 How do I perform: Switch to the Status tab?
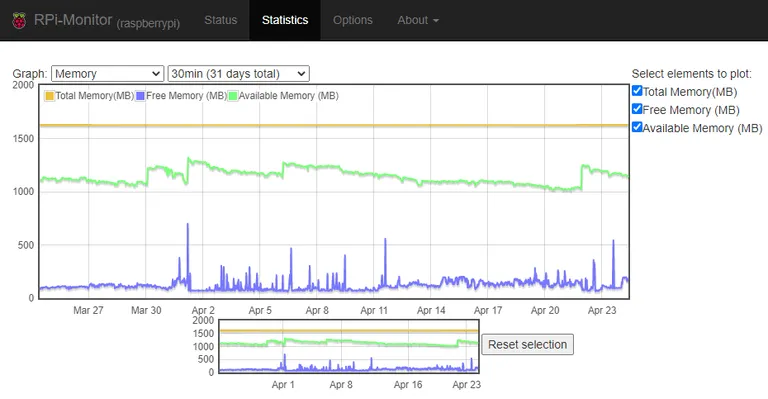(220, 20)
